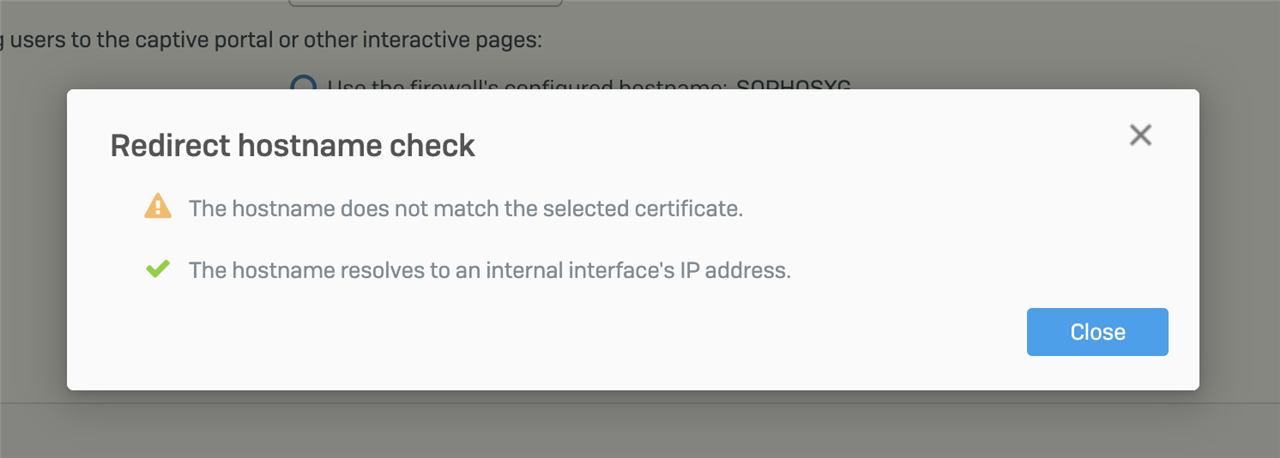The width and height of the screenshot is (1280, 458).
Task: Click the captive portal description text
Action: point(272,41)
